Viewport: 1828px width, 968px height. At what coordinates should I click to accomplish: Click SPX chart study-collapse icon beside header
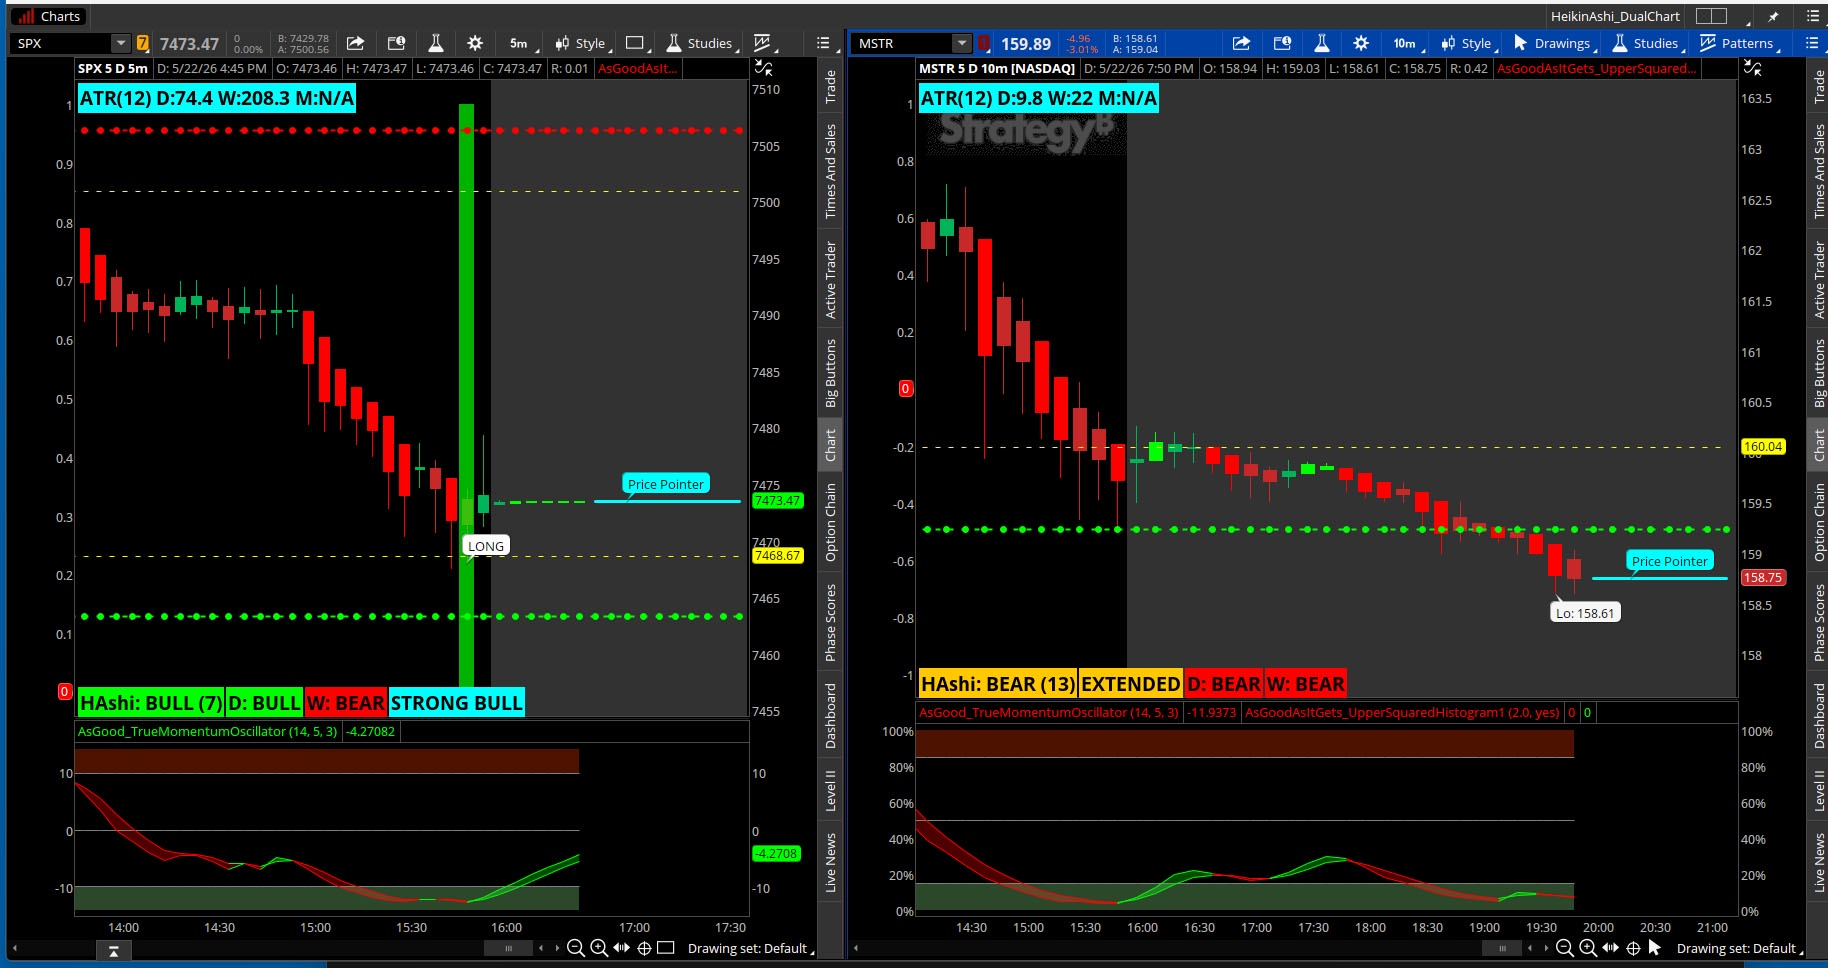[763, 68]
